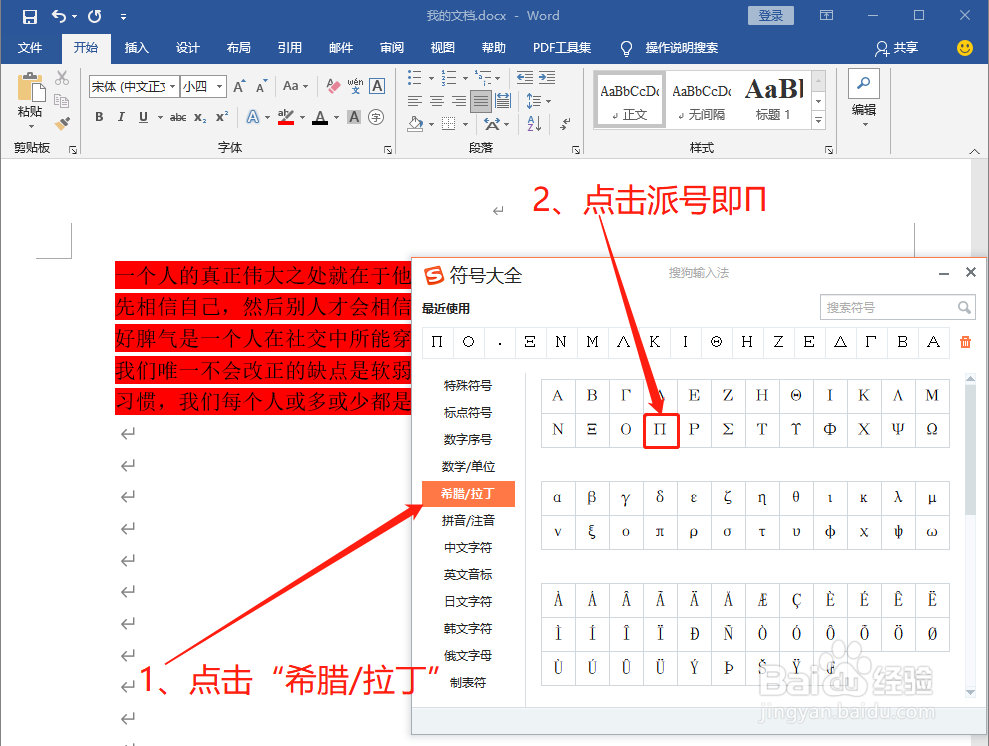
Task: Expand the styles gallery more button
Action: point(819,120)
